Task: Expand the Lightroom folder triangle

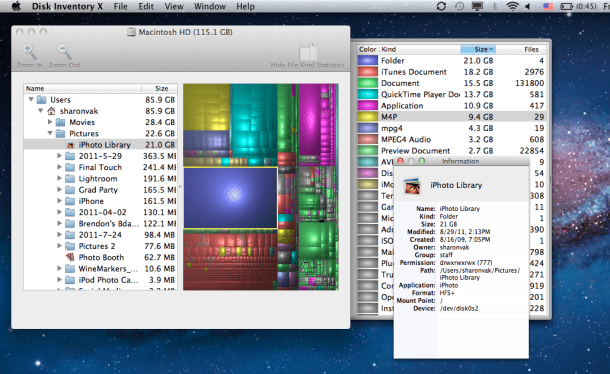Action: (60, 179)
